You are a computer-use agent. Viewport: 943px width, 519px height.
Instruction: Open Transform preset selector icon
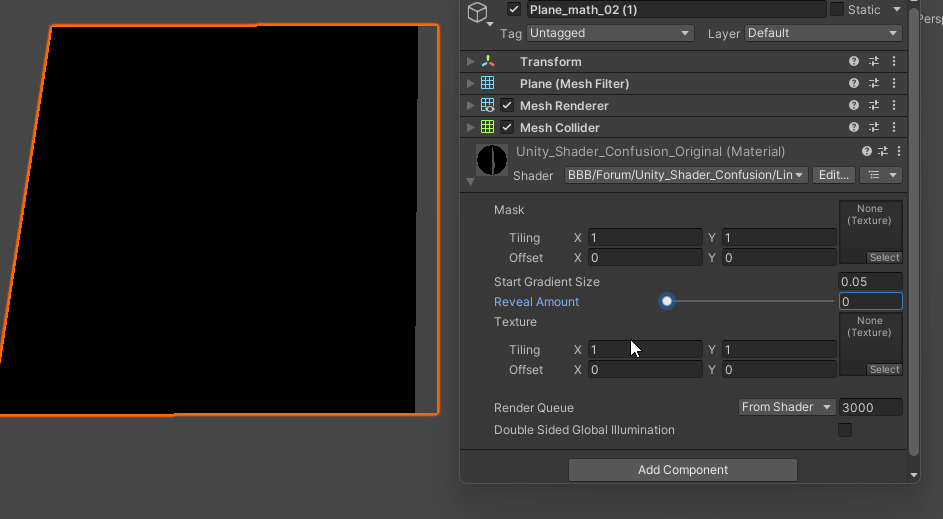click(874, 61)
